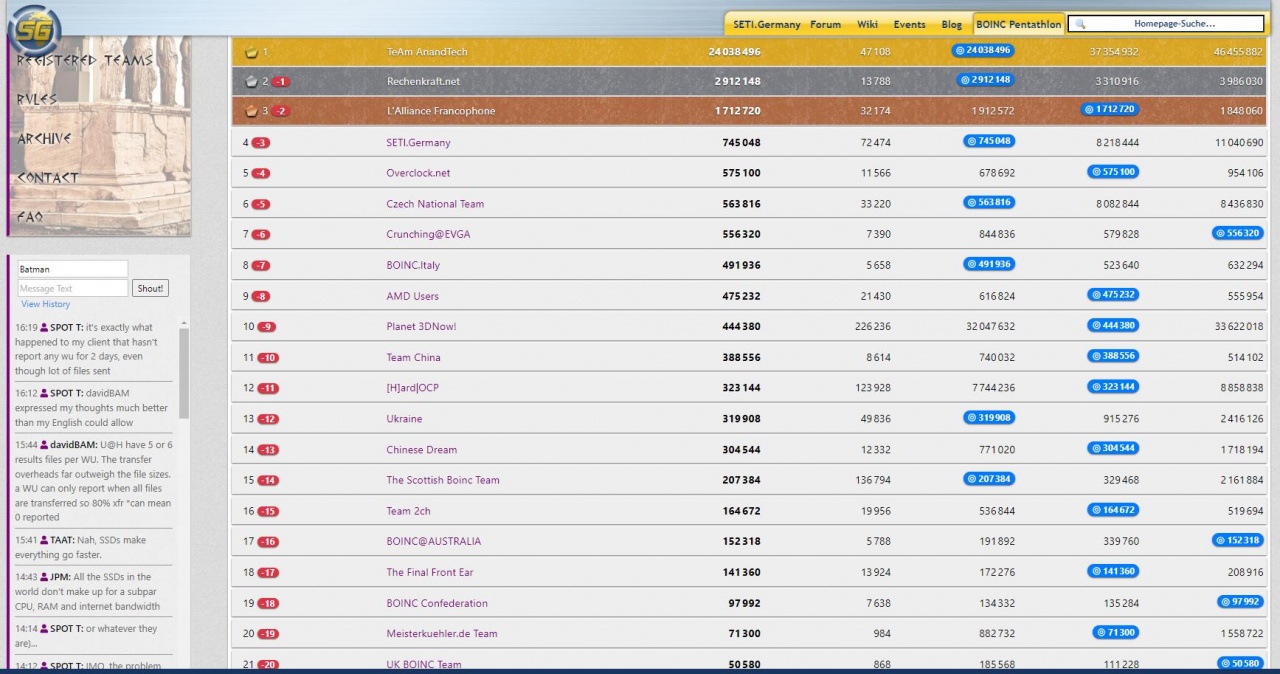This screenshot has width=1280, height=674.
Task: Click the blue 97 992 badge for BOINC Confederation
Action: [x=1240, y=602]
